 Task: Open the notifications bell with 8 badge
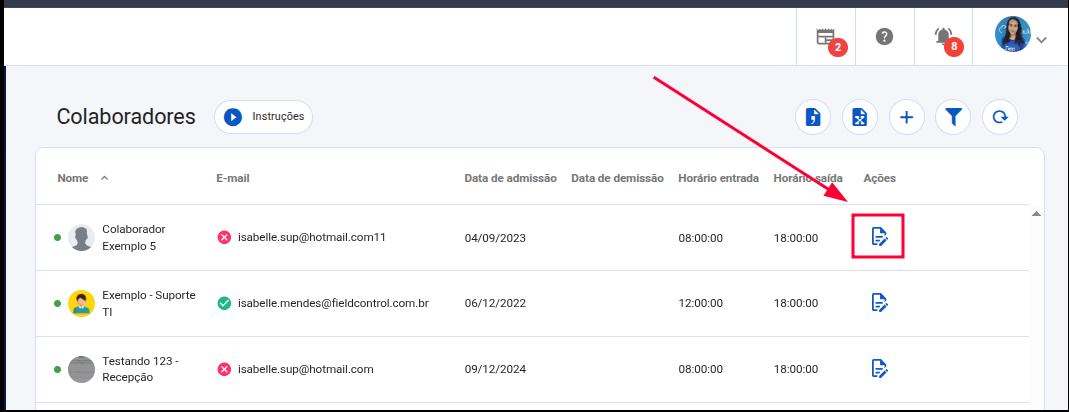point(943,37)
